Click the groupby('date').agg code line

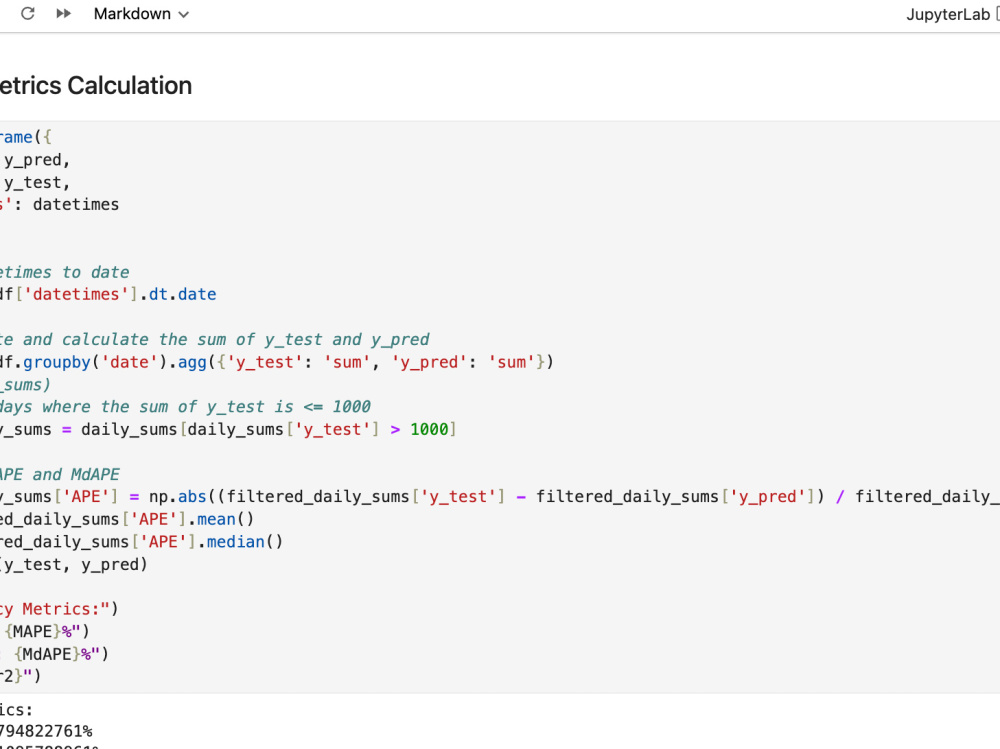tap(277, 362)
